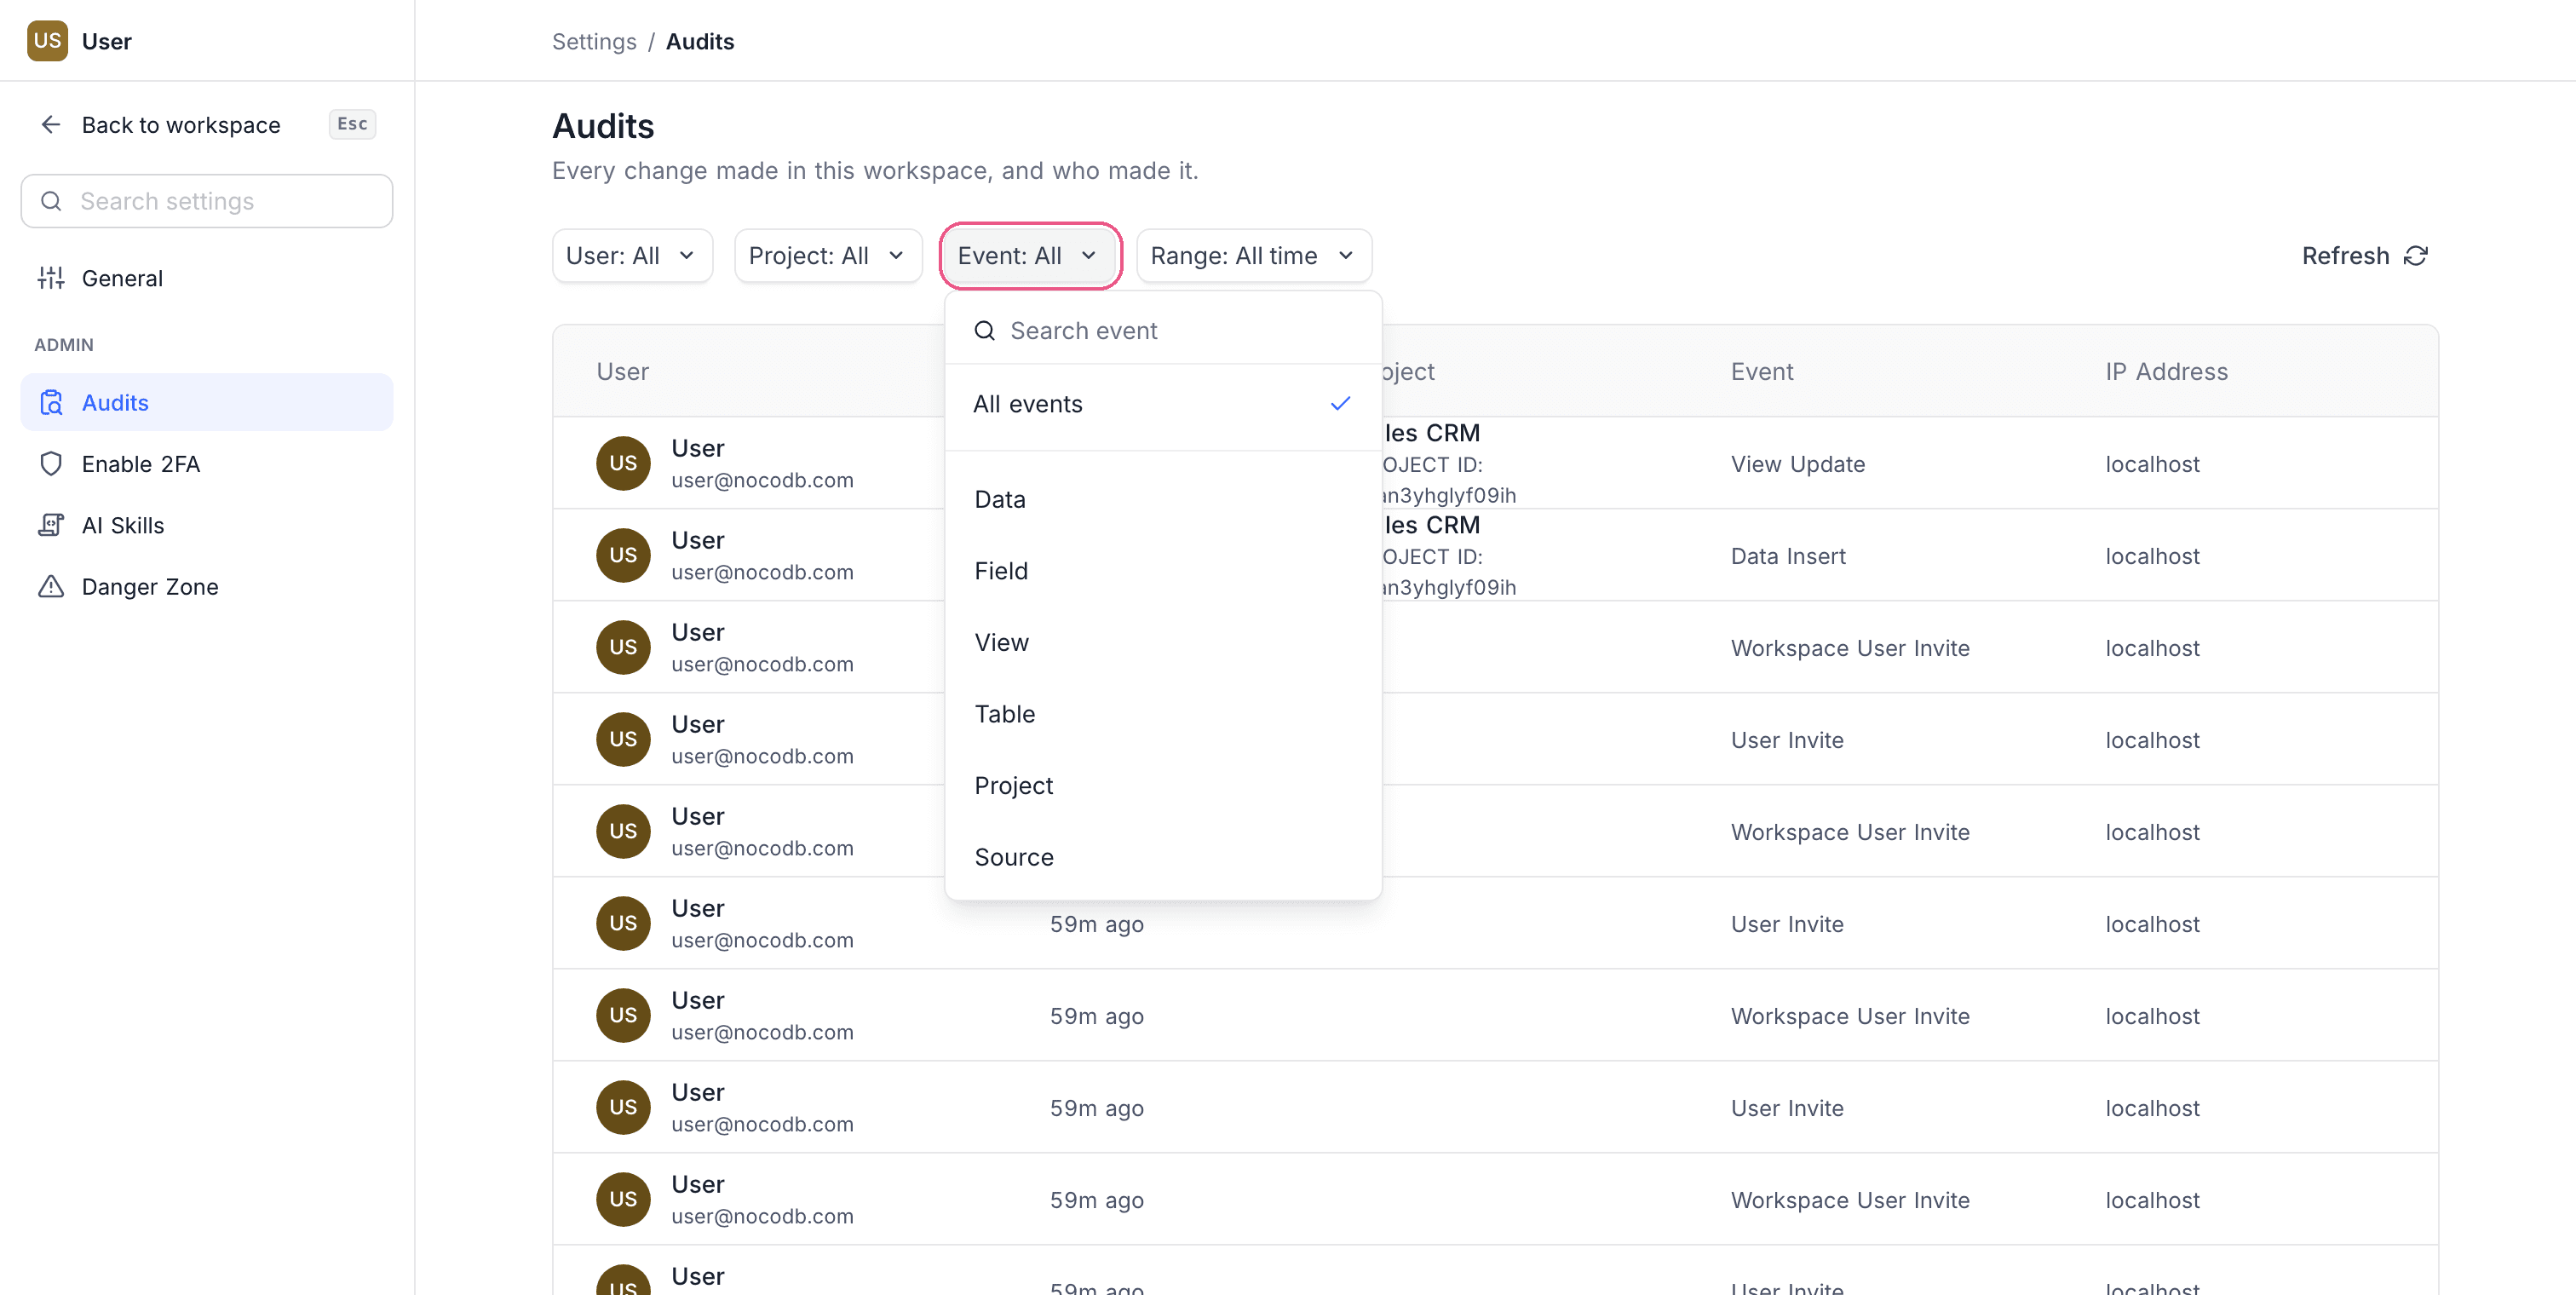Viewport: 2576px width, 1295px height.
Task: Choose Source in the event list
Action: coord(1163,857)
